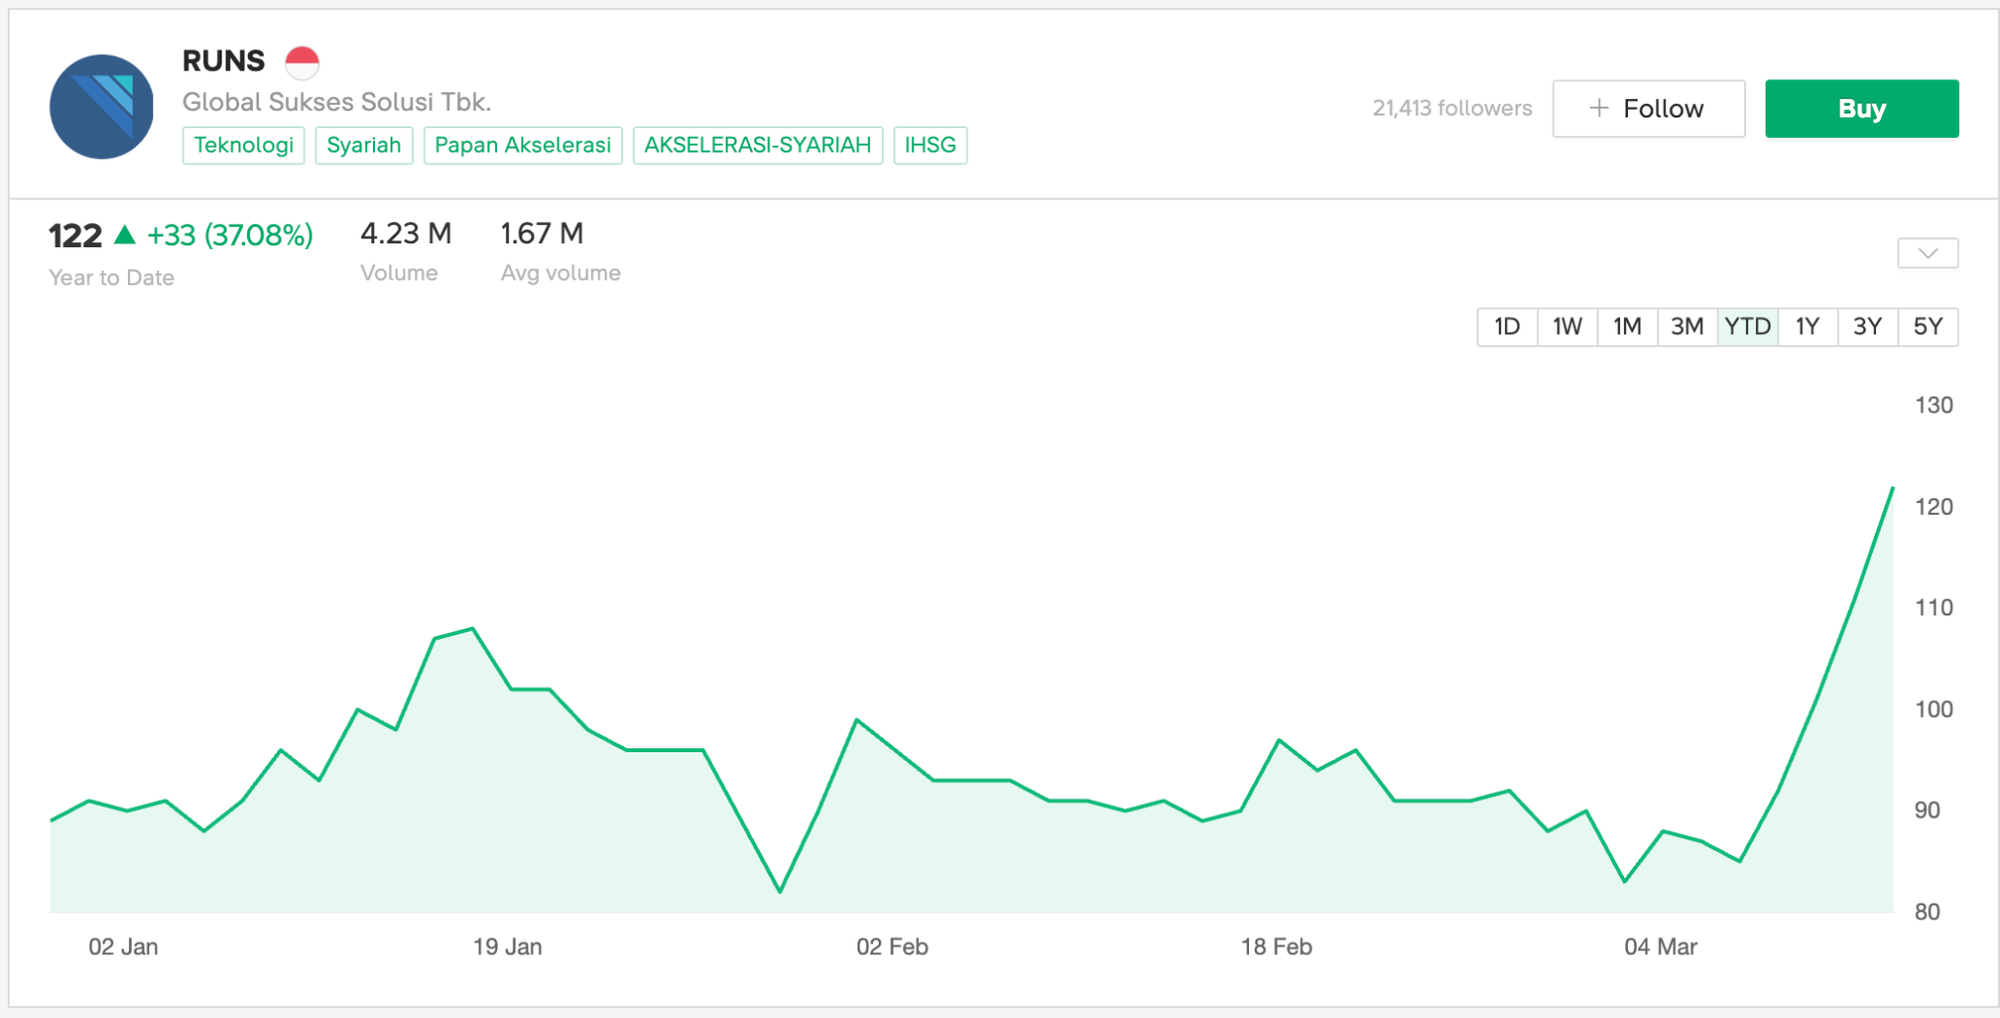Screen dimensions: 2000x1018
Task: Show the 3M chart range
Action: click(x=1687, y=327)
